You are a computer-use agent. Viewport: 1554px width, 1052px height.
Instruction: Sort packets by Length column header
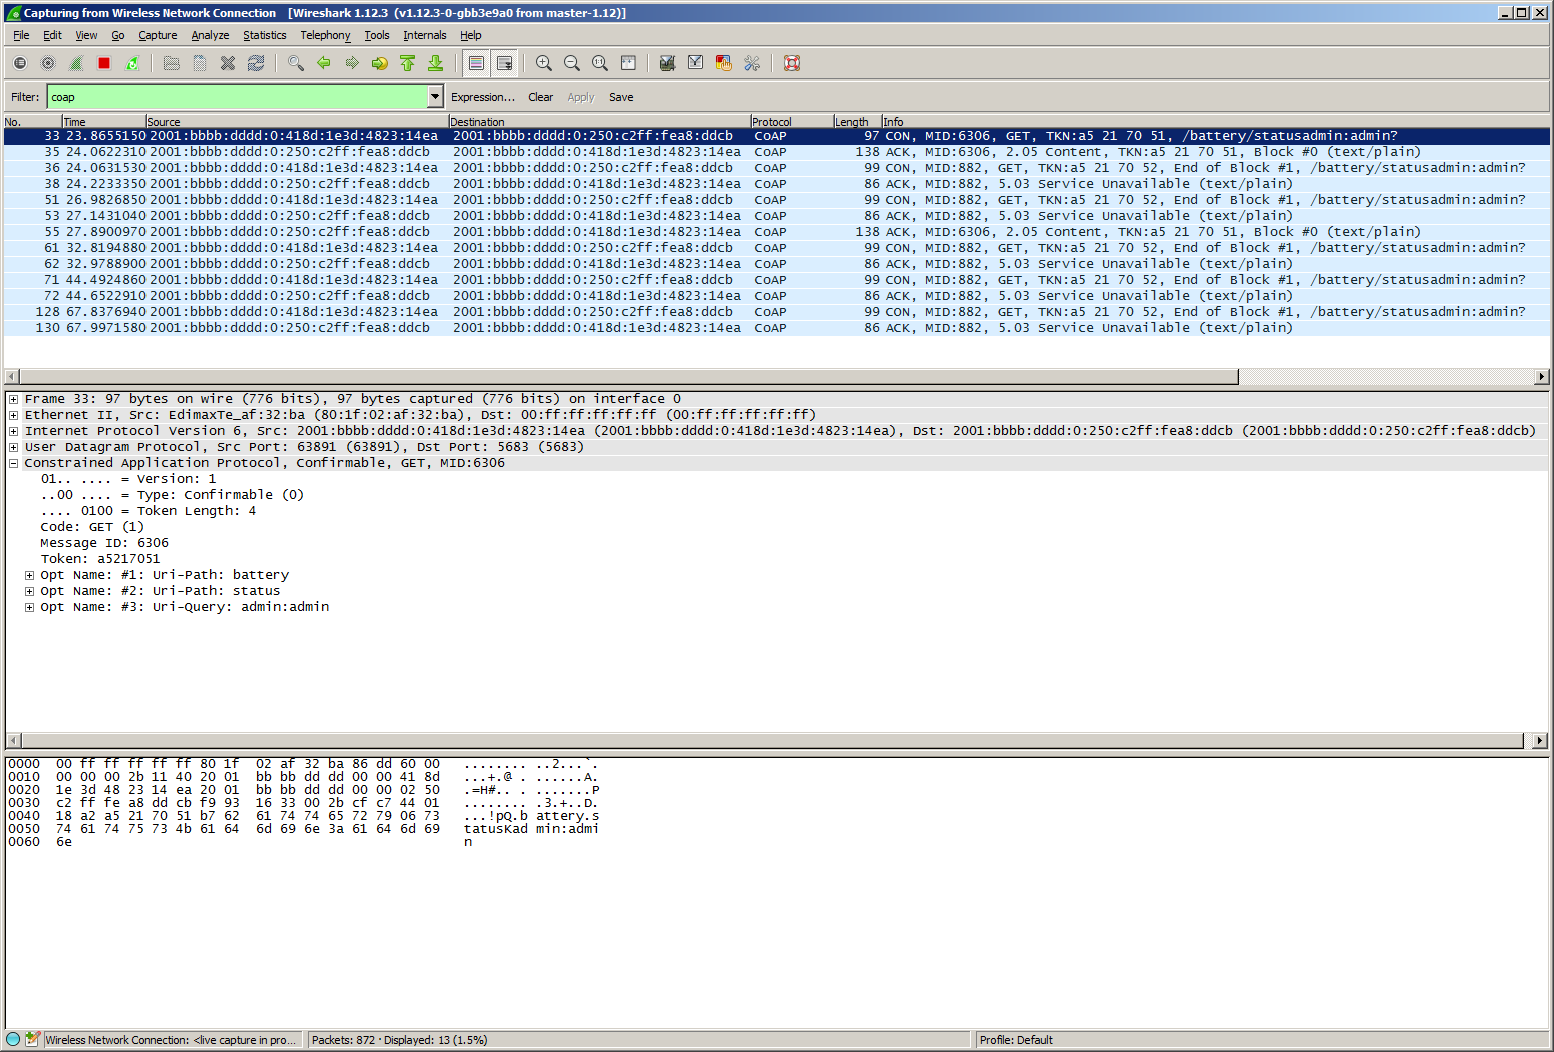(x=857, y=122)
